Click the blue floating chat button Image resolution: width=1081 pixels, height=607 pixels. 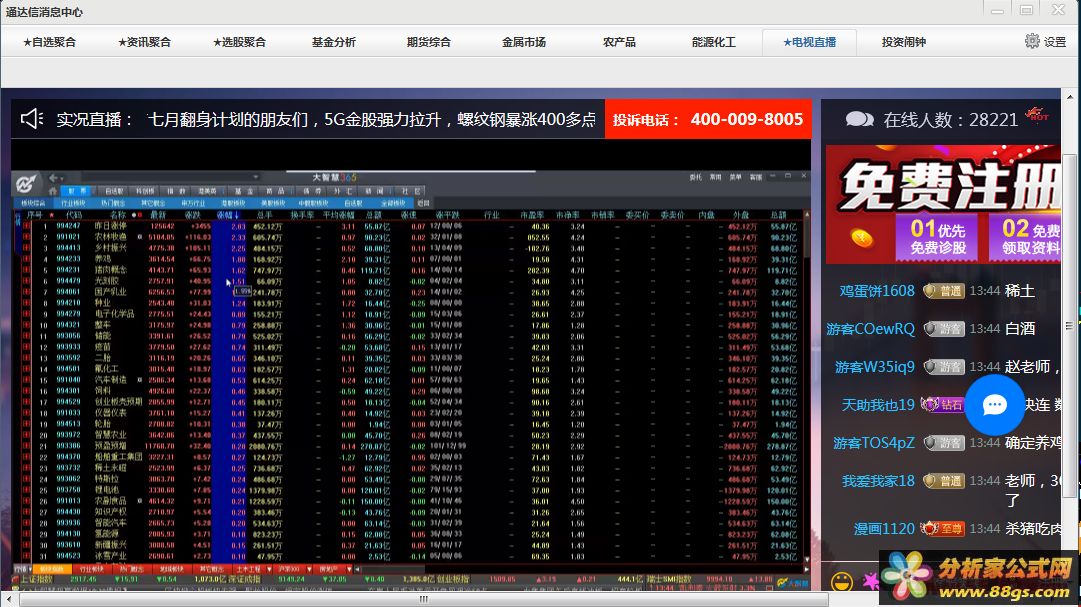coord(994,405)
